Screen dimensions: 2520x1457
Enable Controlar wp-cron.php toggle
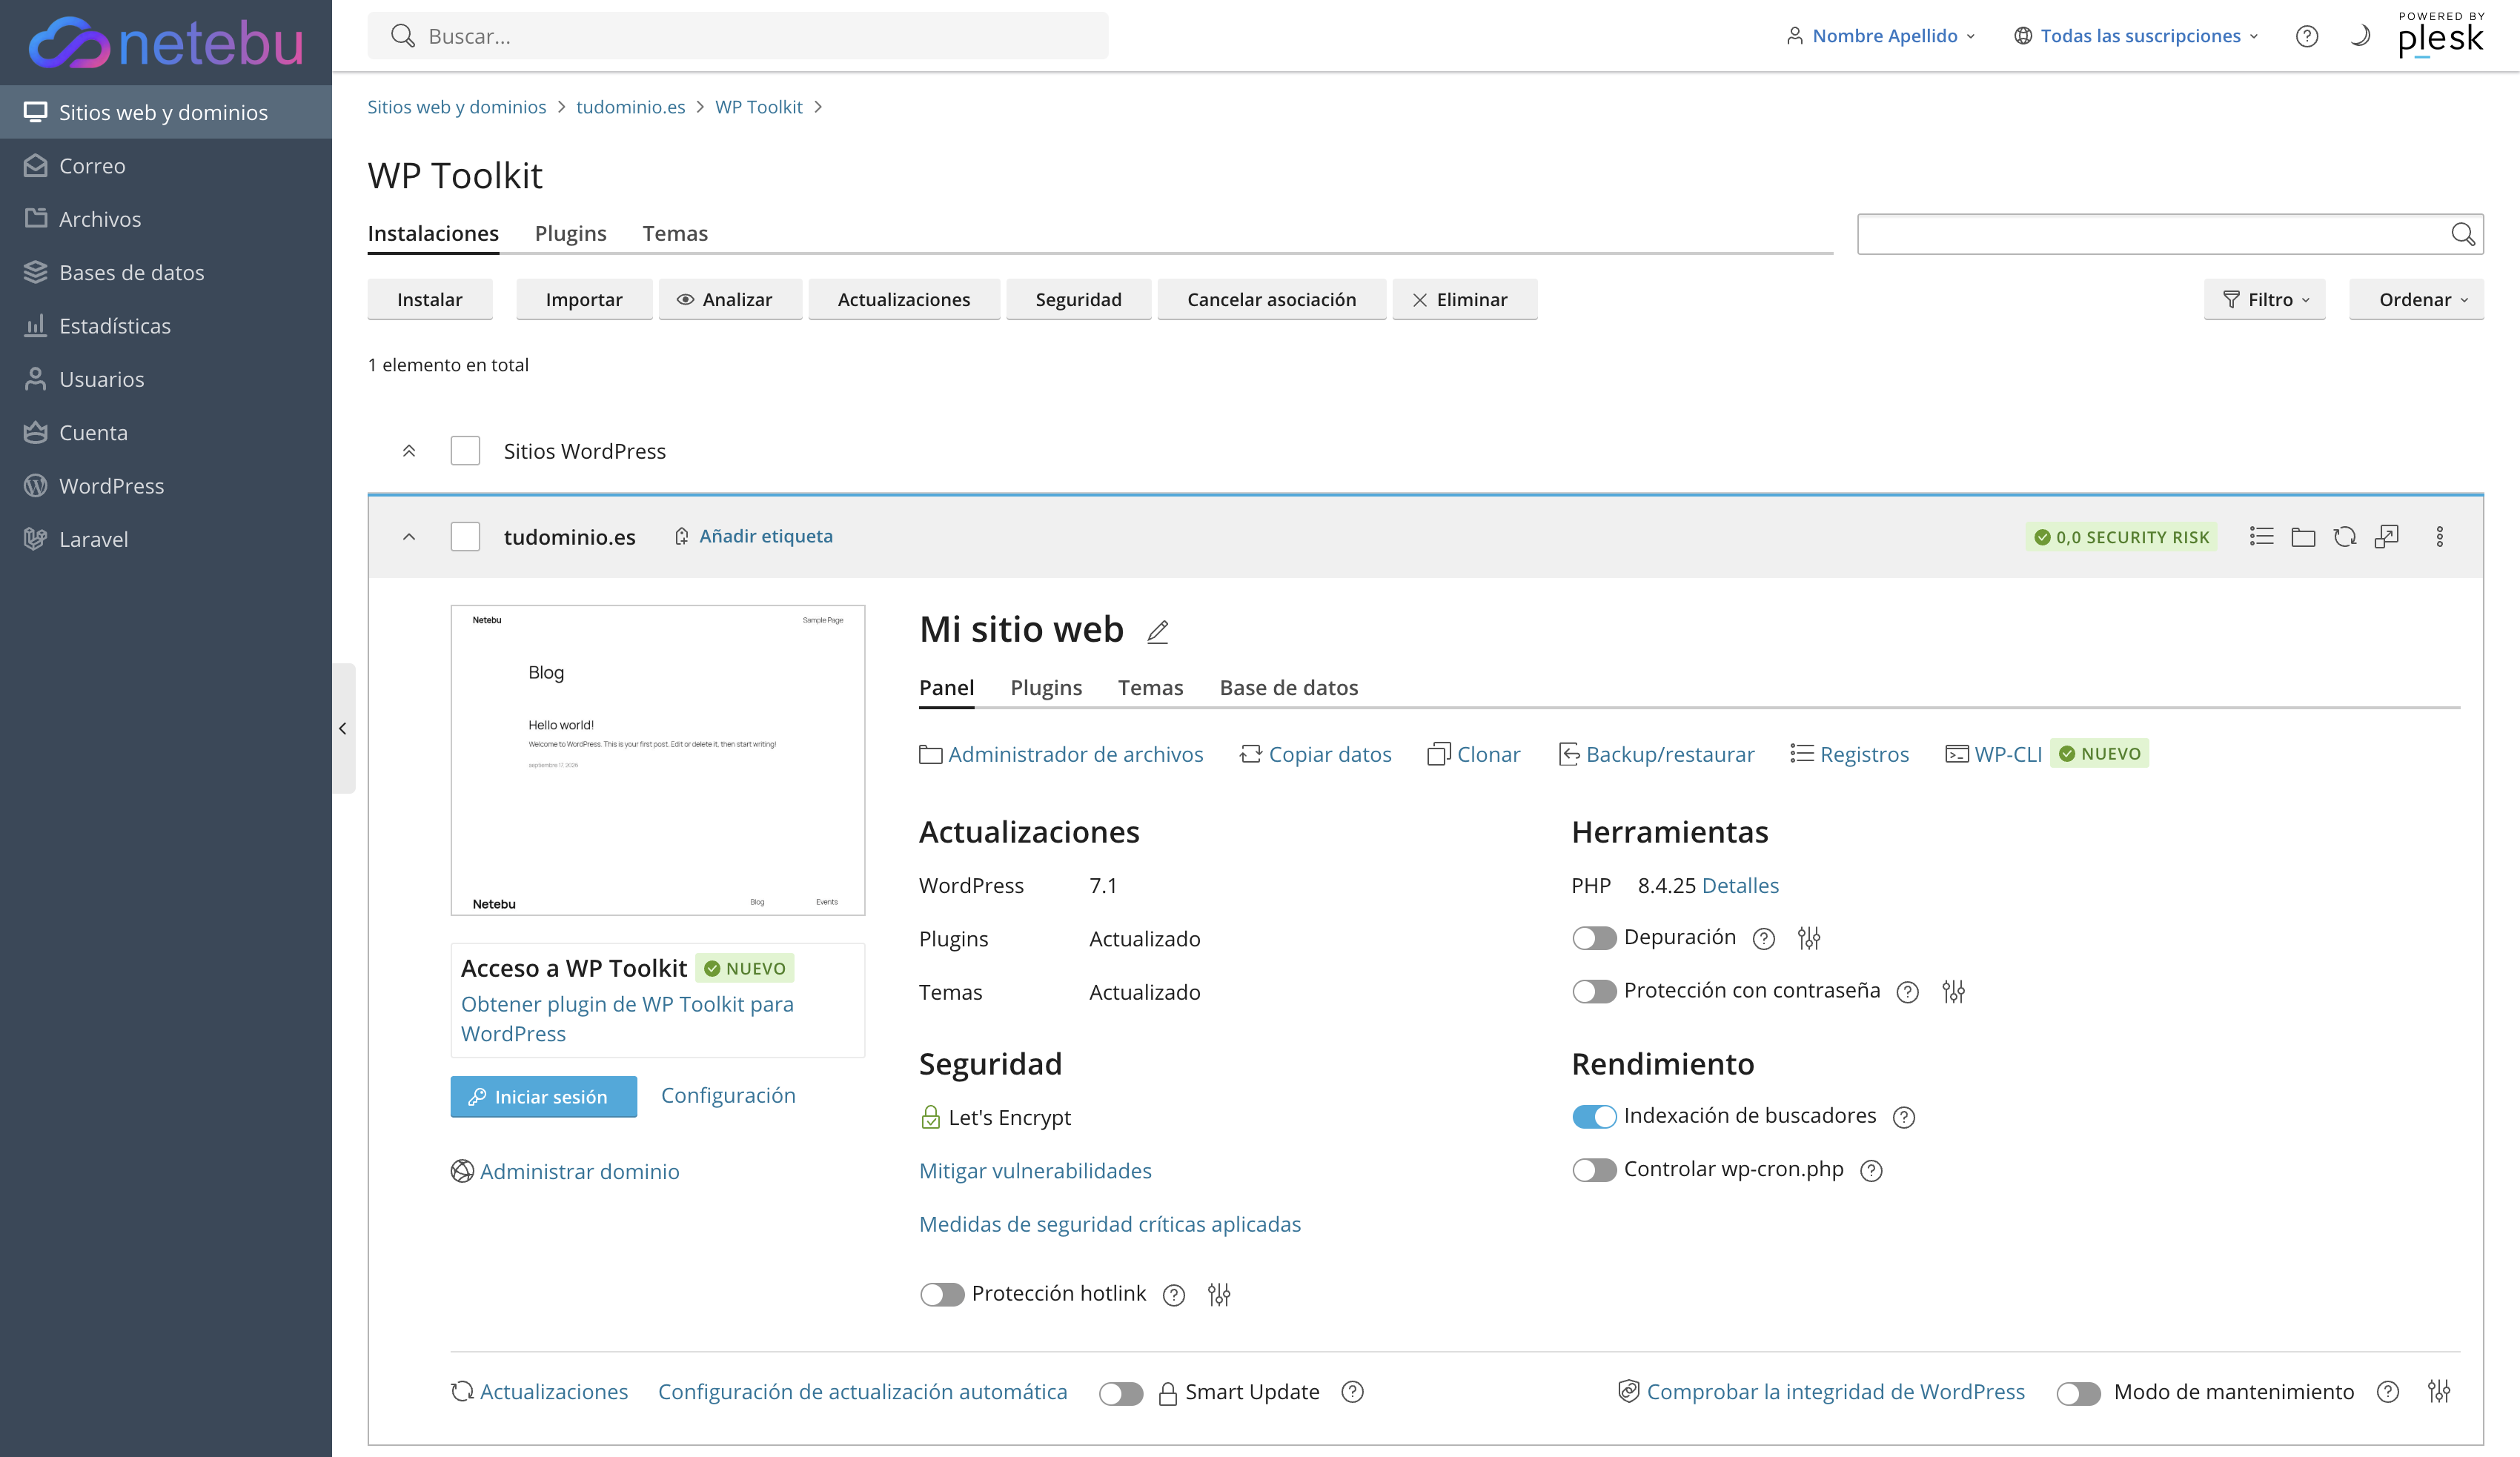(x=1594, y=1170)
